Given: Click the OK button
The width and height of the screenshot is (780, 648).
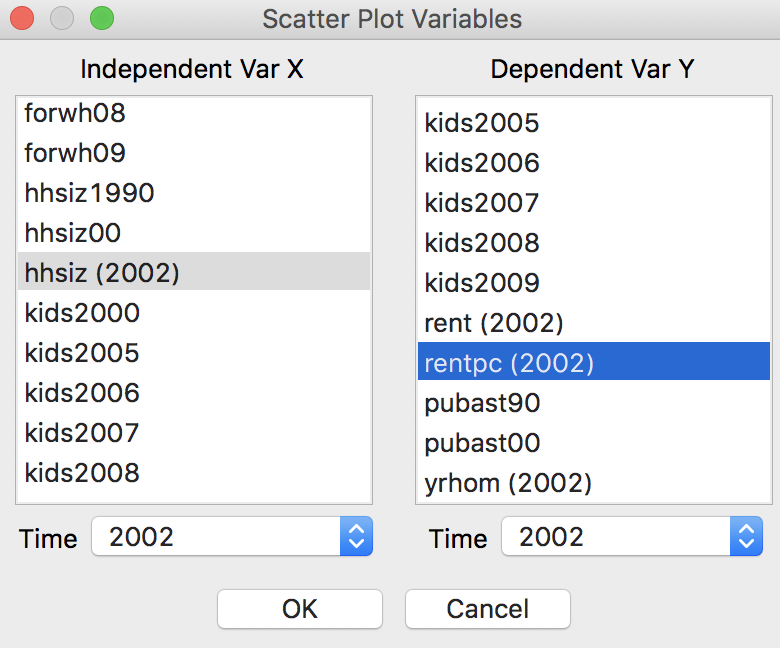Looking at the screenshot, I should coord(299,608).
